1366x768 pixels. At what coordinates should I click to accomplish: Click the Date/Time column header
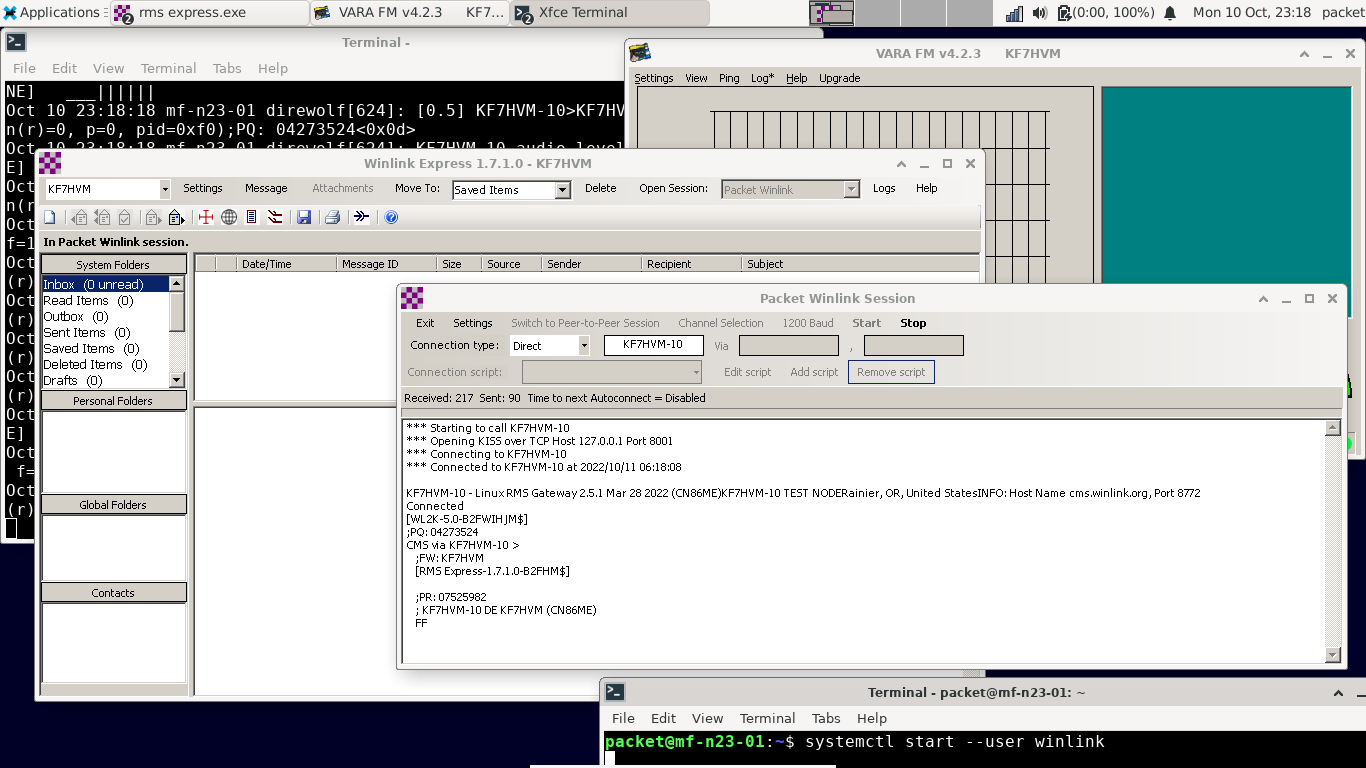coord(286,264)
